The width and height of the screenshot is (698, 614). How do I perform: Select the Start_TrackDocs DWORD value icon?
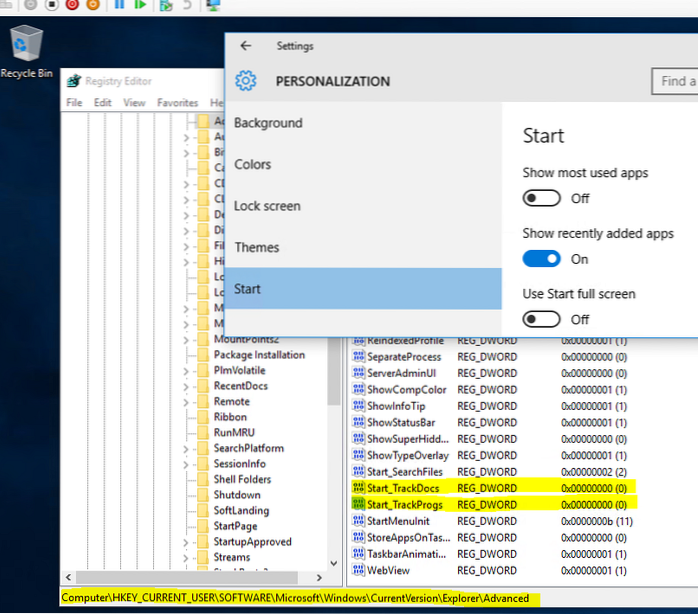pos(359,488)
